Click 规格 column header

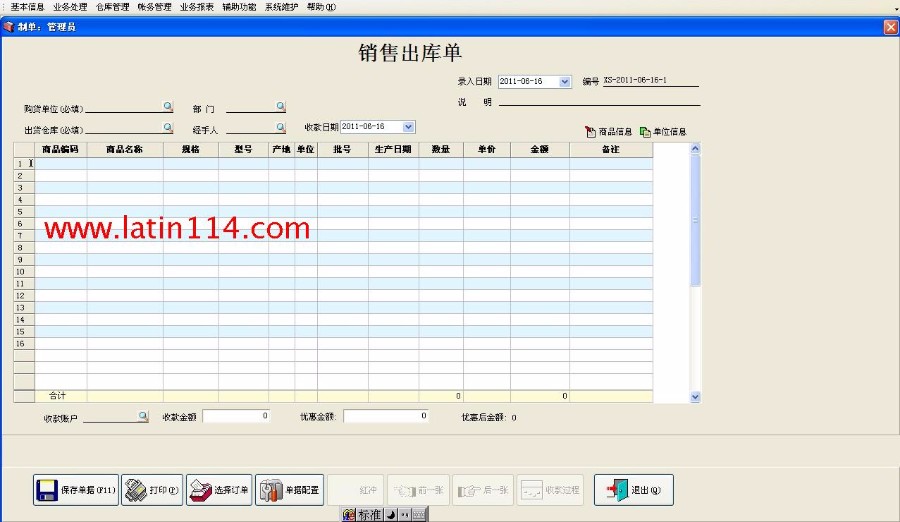tap(191, 149)
